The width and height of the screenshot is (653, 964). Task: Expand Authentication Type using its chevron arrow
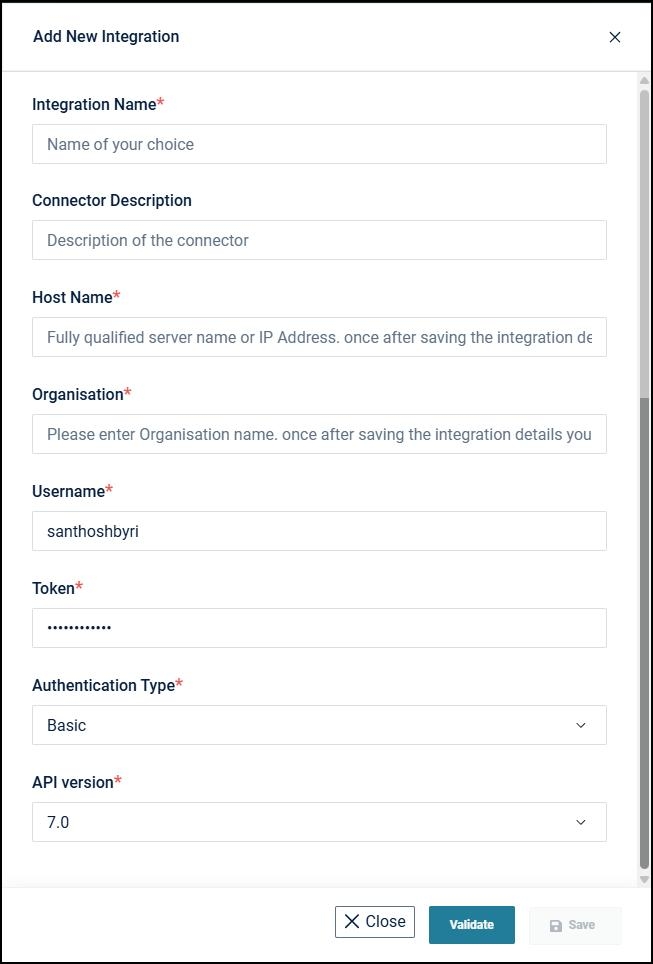click(x=581, y=725)
